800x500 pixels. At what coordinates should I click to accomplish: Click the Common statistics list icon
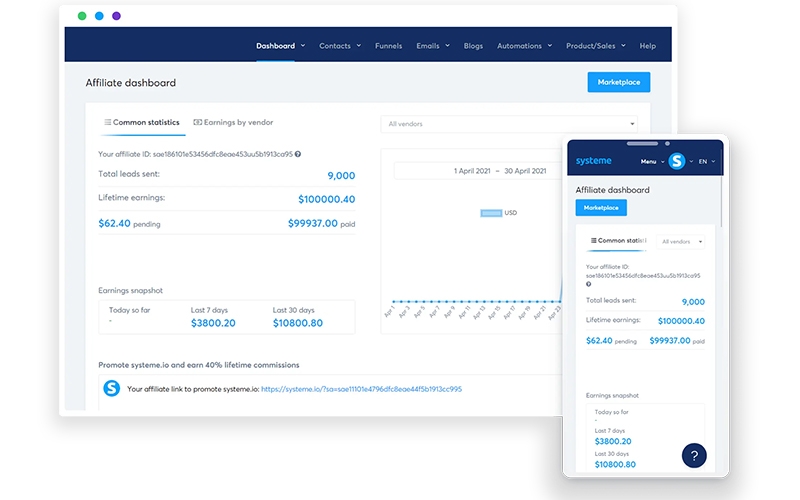tap(108, 122)
